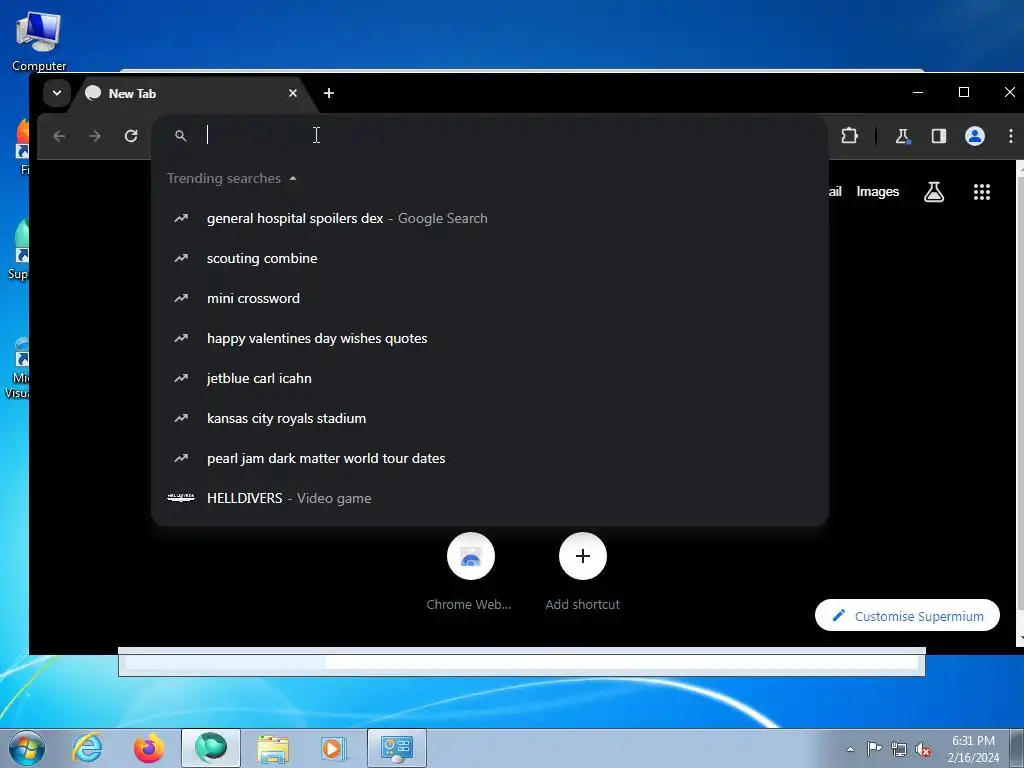Select 'happy valentines day wishes quotes' suggestion
The image size is (1024, 768).
(x=490, y=338)
